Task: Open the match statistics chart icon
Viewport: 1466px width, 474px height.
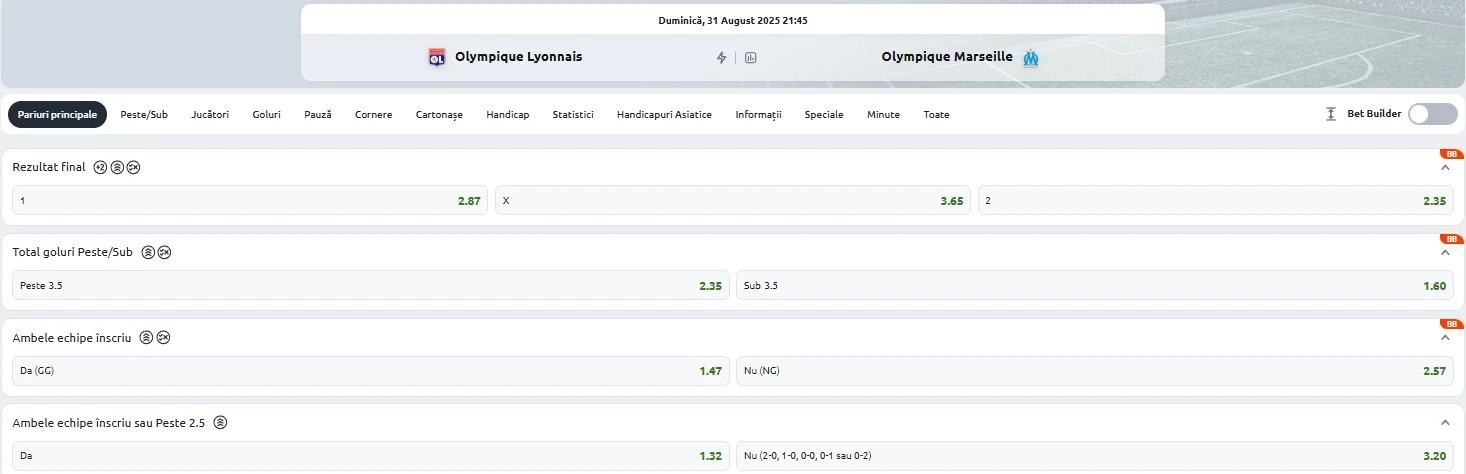Action: tap(751, 58)
